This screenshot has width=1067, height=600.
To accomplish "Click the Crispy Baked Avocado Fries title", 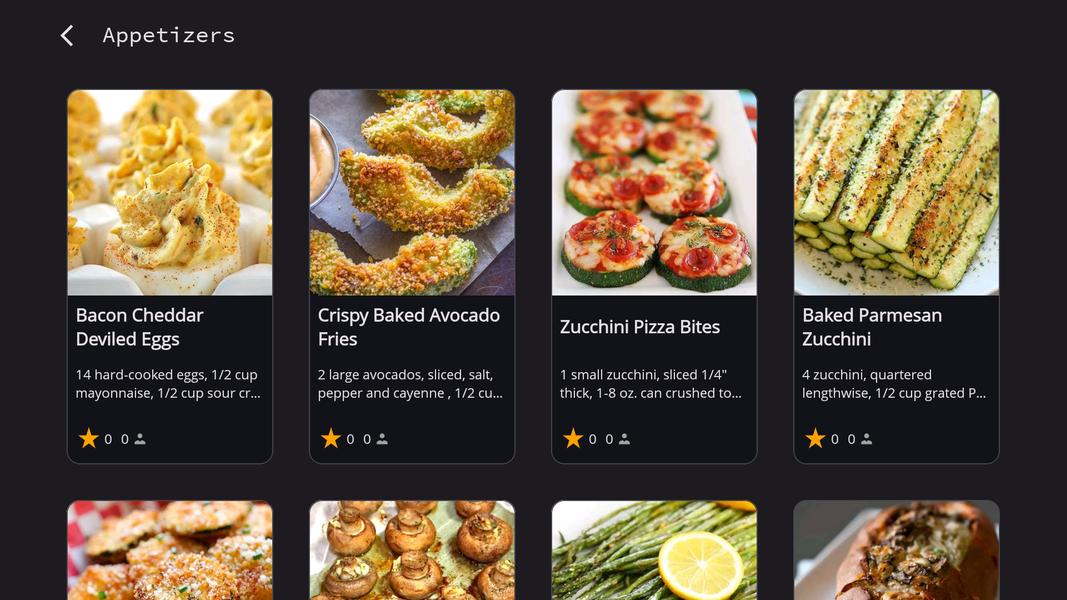I will 408,327.
